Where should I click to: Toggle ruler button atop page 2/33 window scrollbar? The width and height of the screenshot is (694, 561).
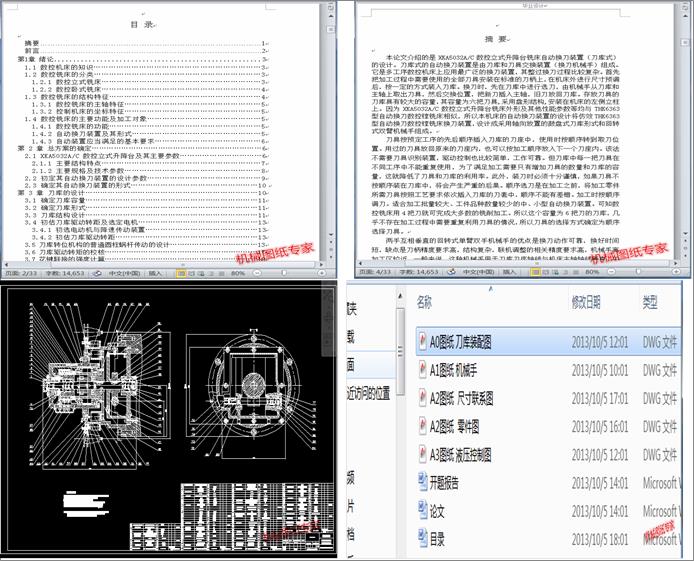click(330, 8)
